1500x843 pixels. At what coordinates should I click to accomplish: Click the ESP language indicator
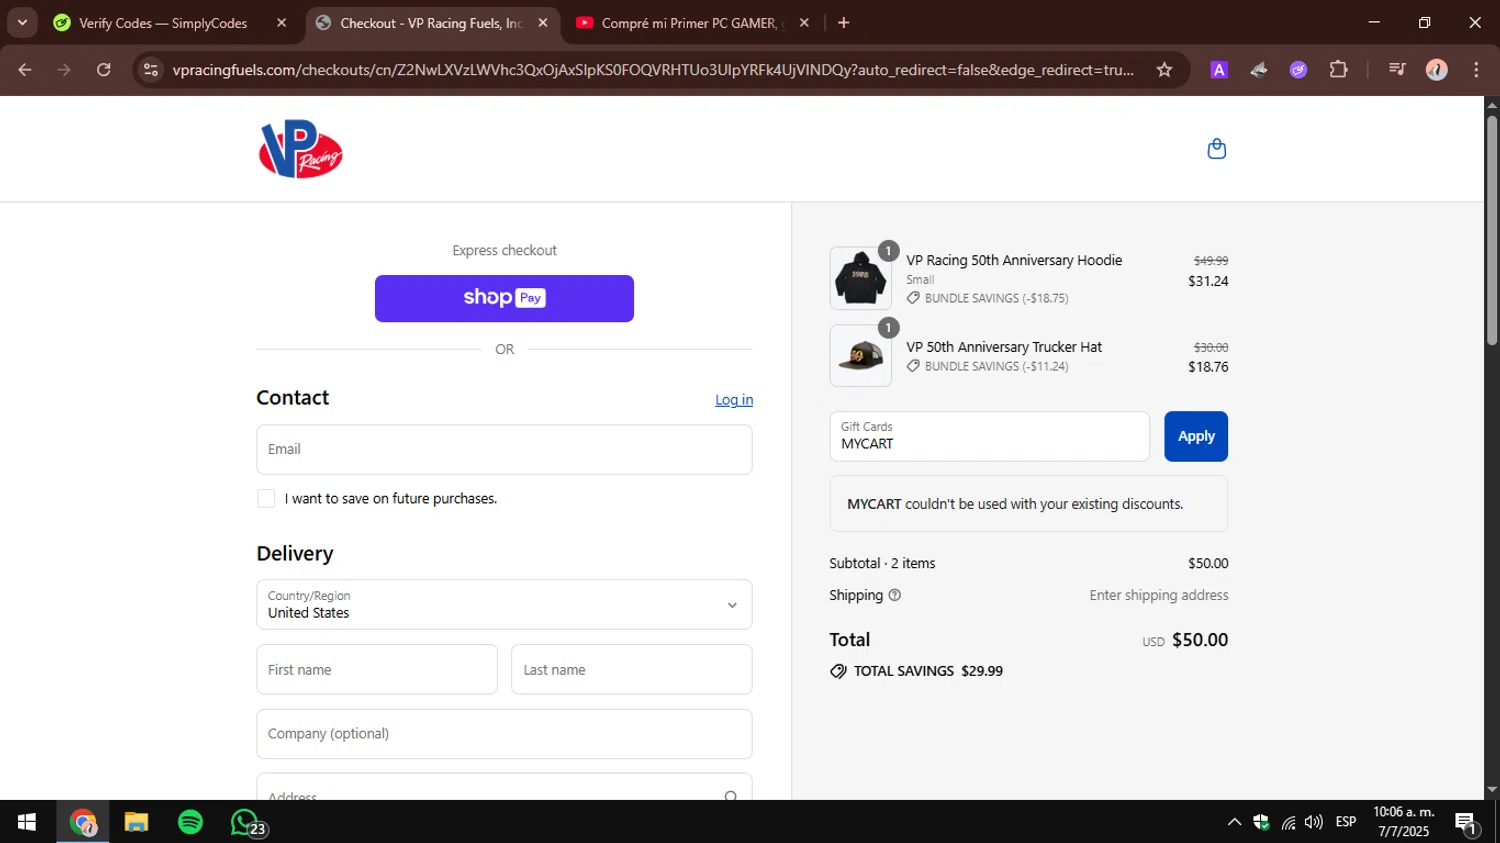(1346, 822)
